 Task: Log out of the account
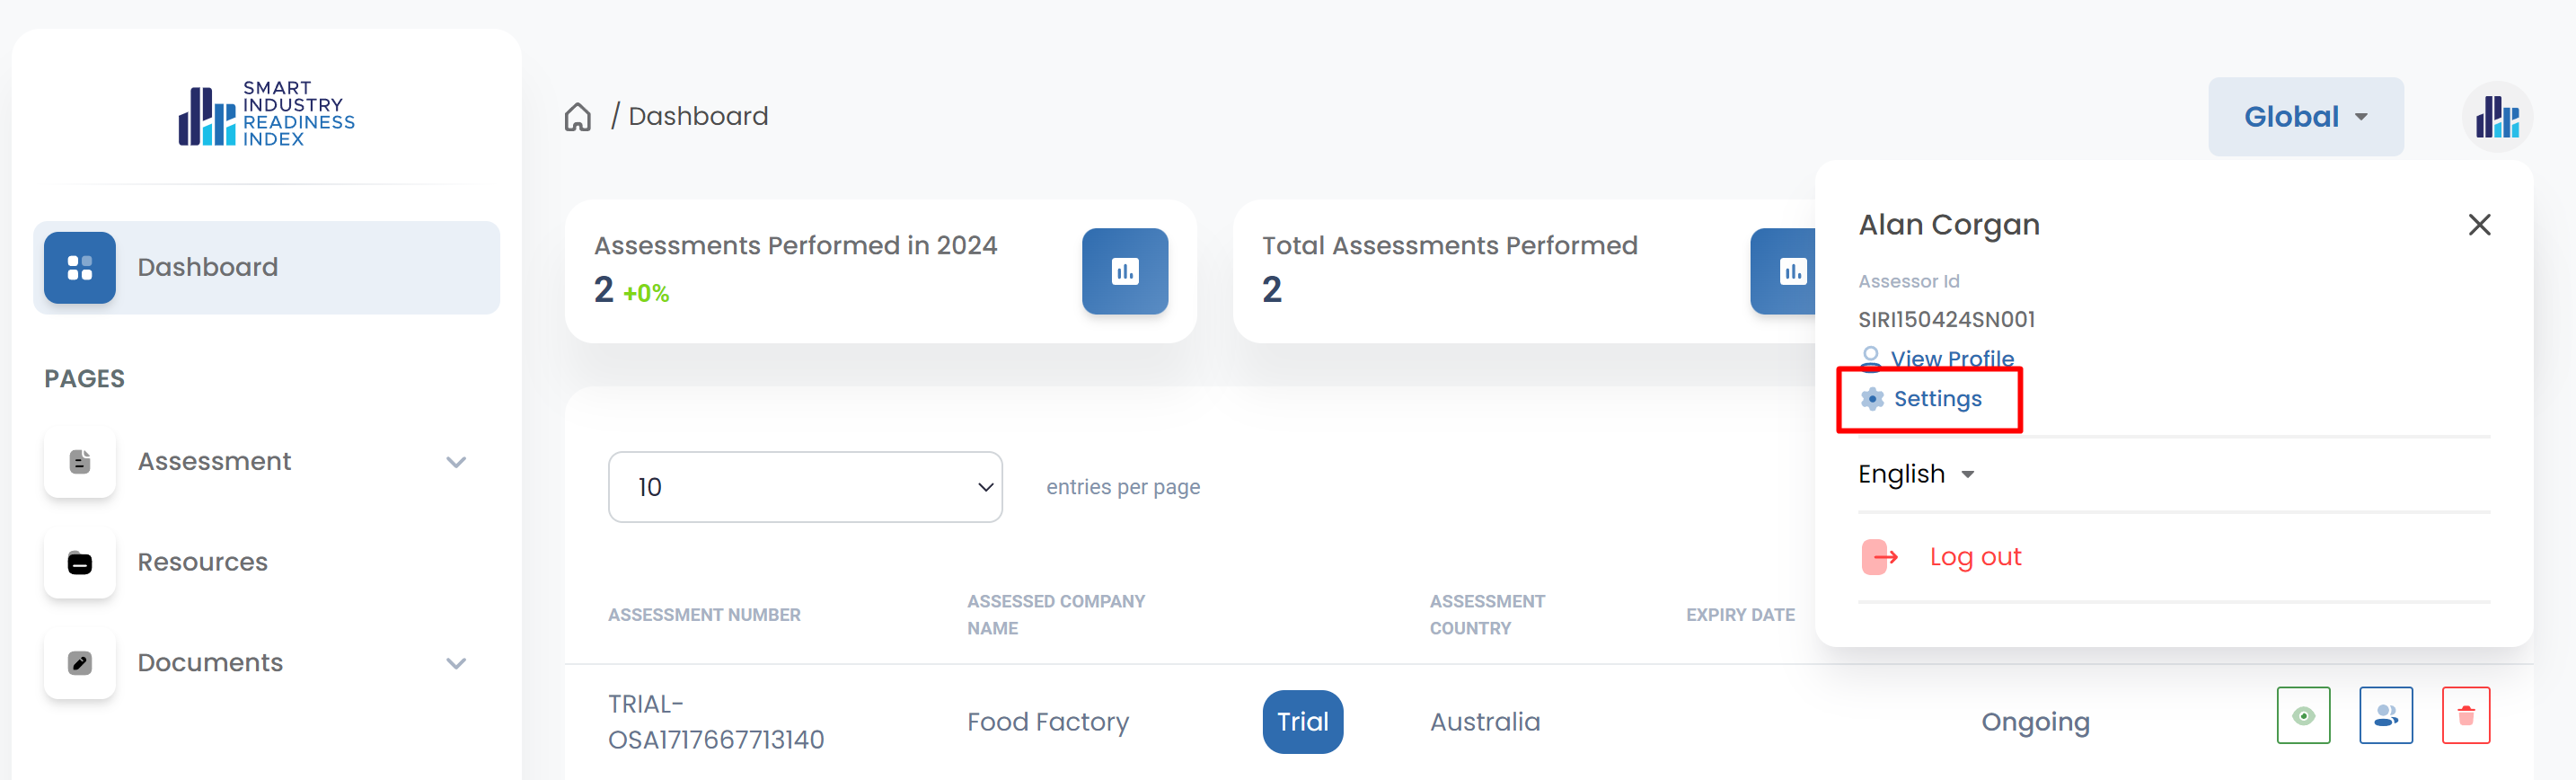pos(1974,557)
